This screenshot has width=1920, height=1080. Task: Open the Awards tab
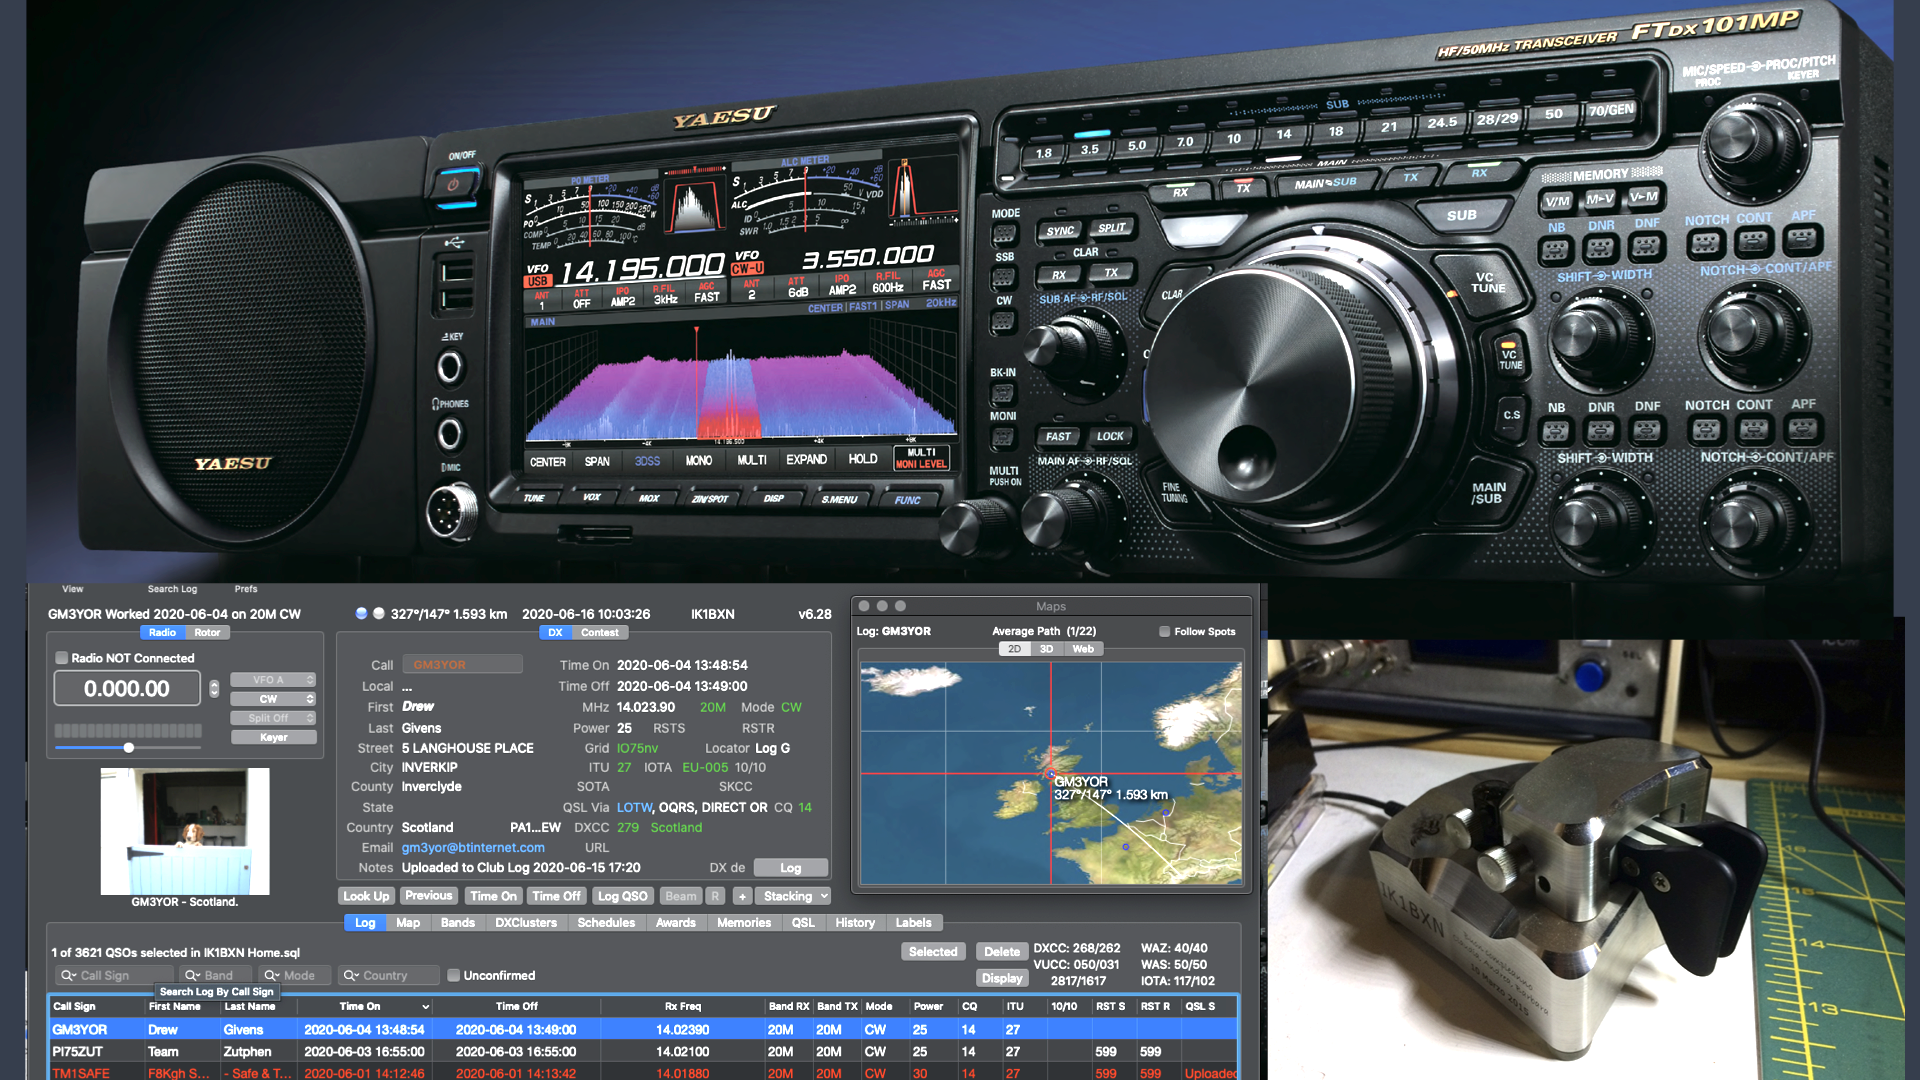pos(676,922)
